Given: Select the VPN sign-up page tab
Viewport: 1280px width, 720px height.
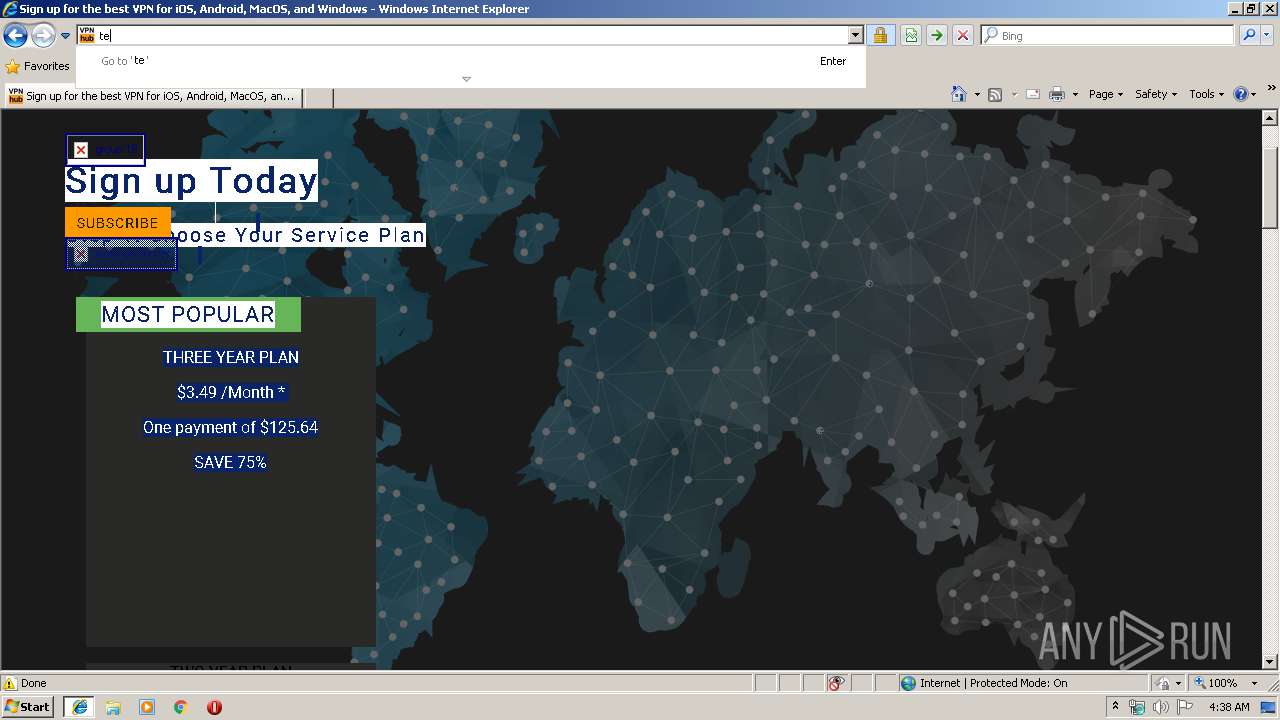Looking at the screenshot, I should tap(154, 97).
